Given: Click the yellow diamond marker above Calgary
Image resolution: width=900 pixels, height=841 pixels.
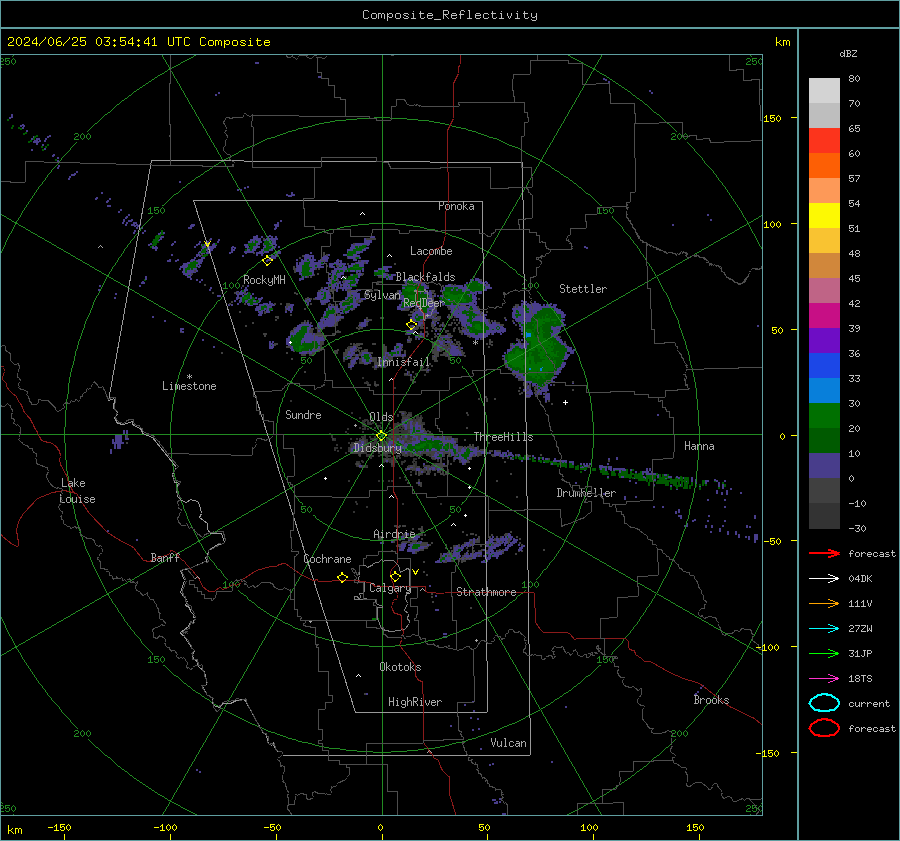Looking at the screenshot, I should [395, 576].
